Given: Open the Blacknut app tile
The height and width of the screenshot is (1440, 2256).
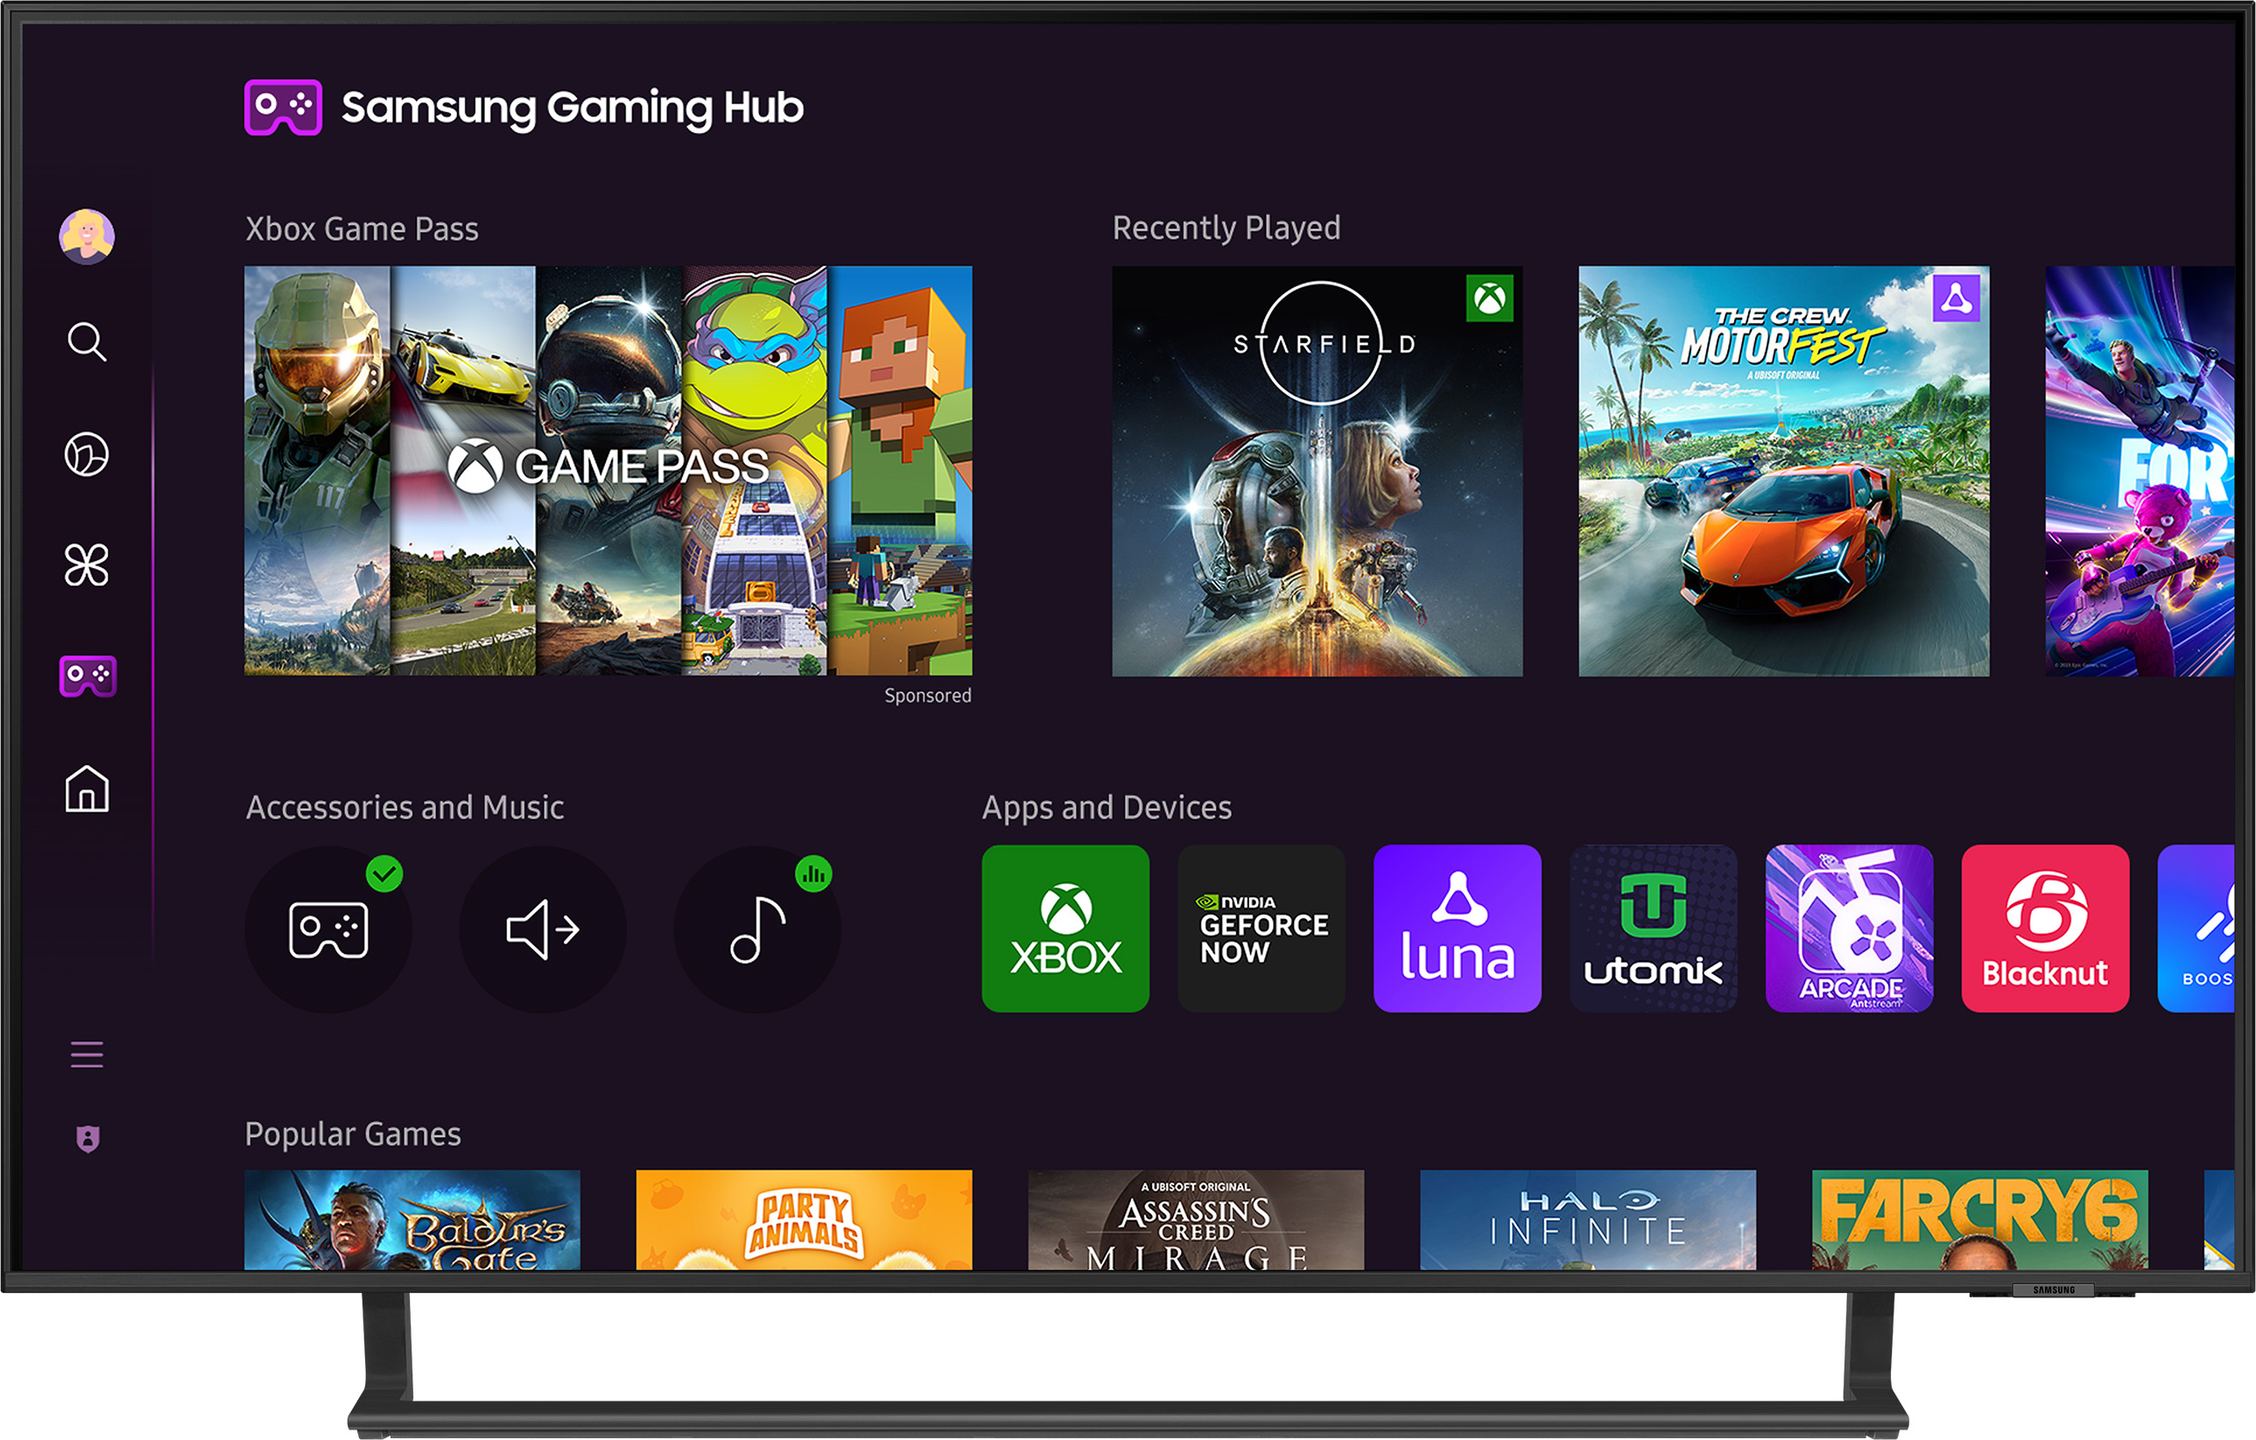Looking at the screenshot, I should (x=2045, y=929).
